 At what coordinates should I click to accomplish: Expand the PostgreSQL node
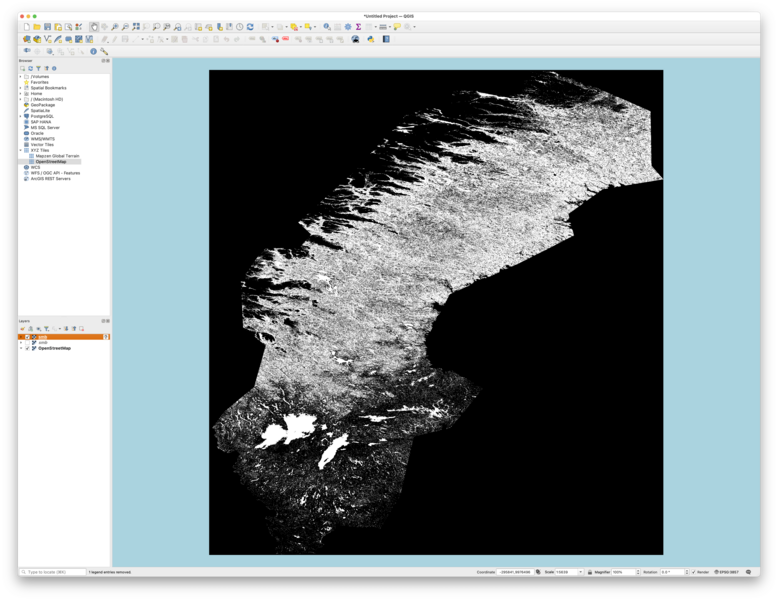coord(21,116)
